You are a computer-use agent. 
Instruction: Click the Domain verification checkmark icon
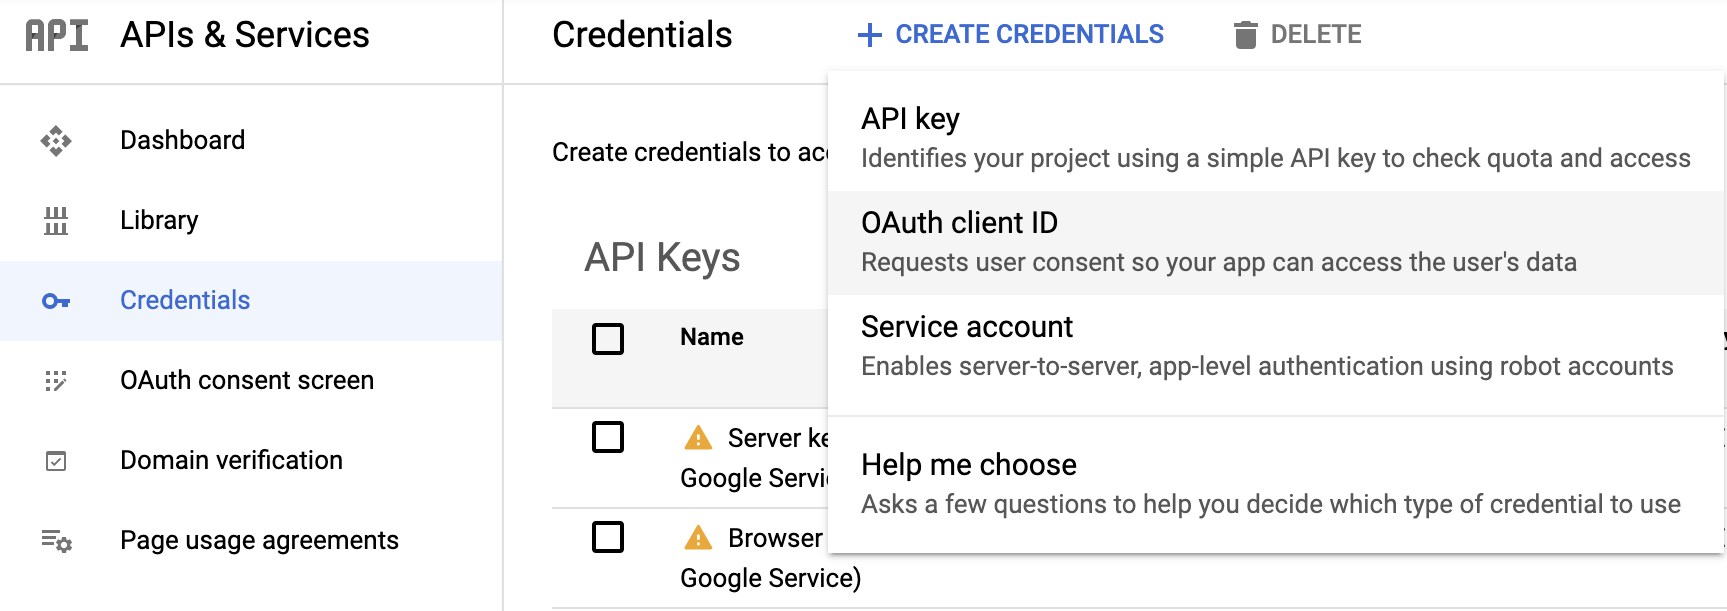point(55,460)
